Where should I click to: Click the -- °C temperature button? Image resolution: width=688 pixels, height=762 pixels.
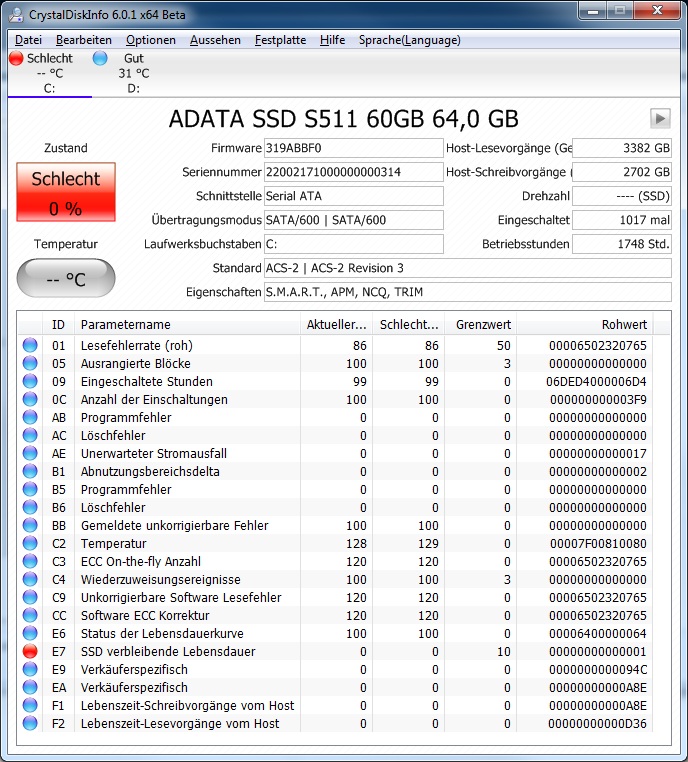(x=66, y=278)
